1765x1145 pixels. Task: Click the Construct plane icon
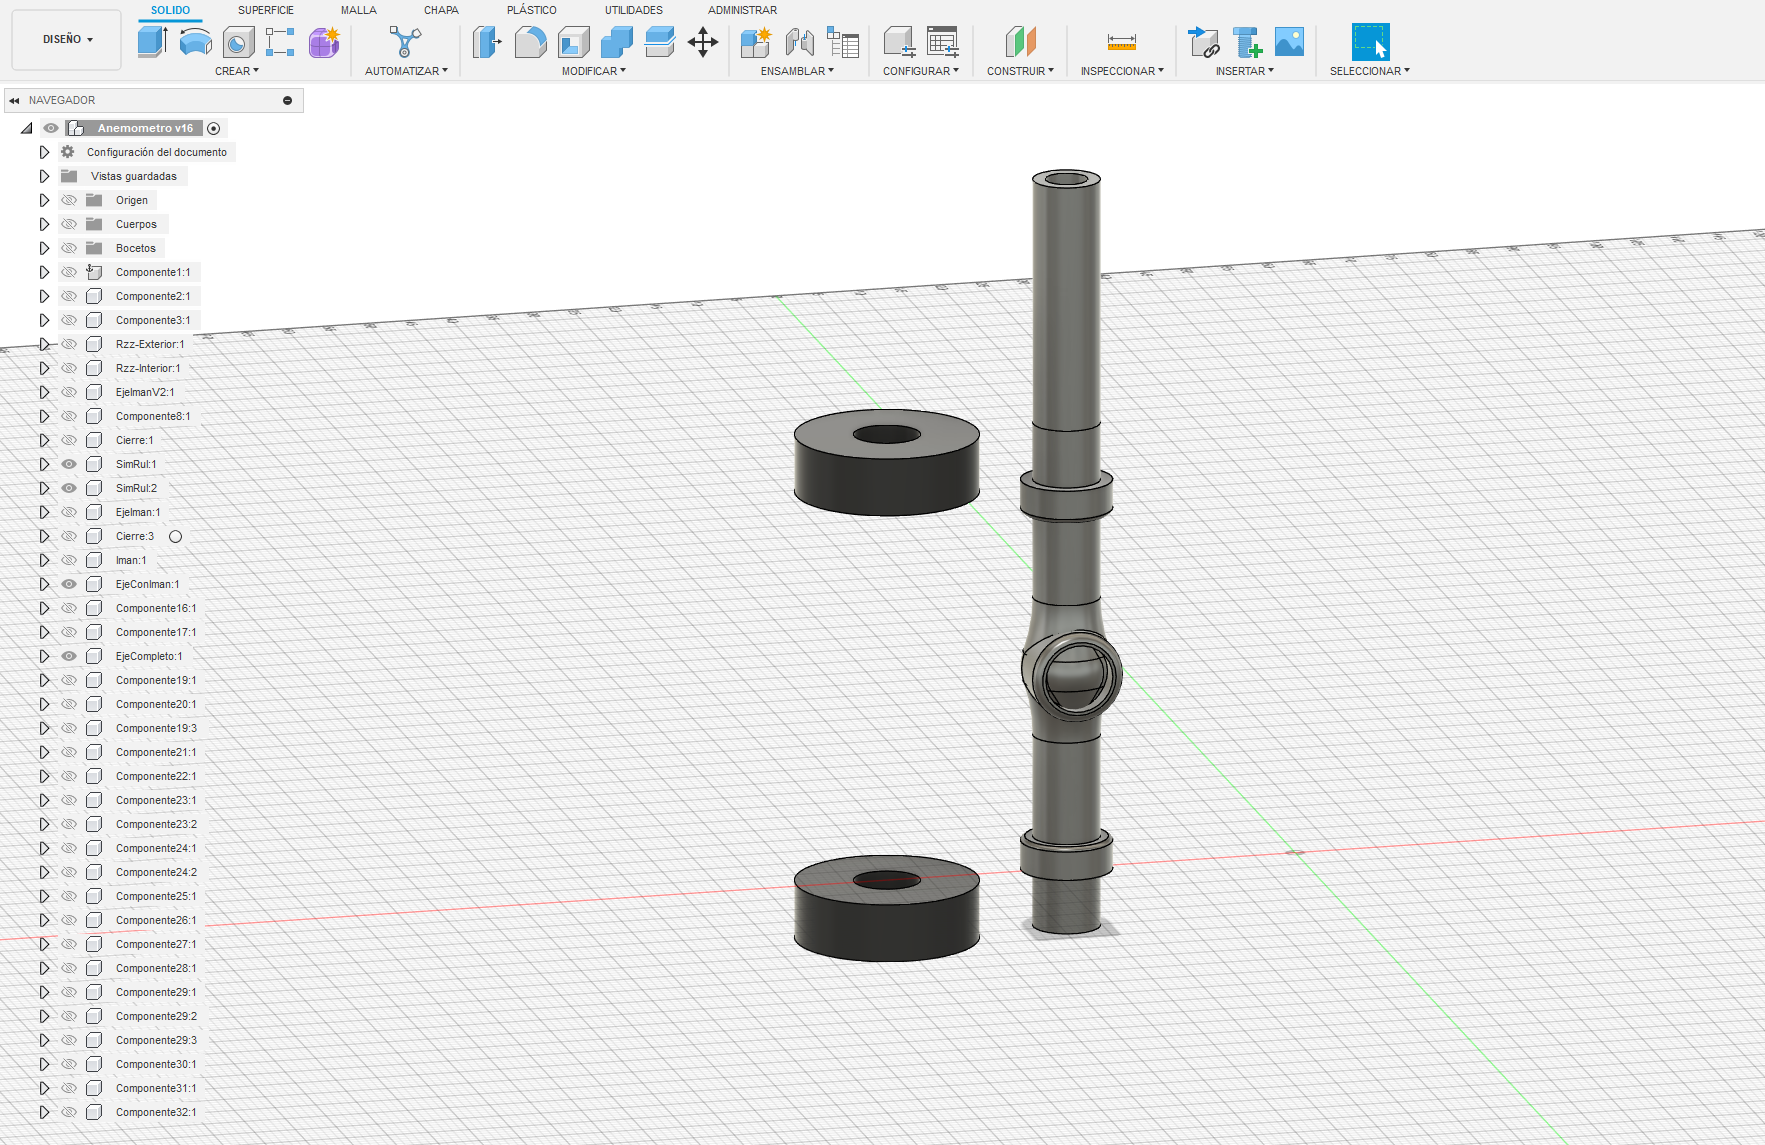pos(1020,42)
